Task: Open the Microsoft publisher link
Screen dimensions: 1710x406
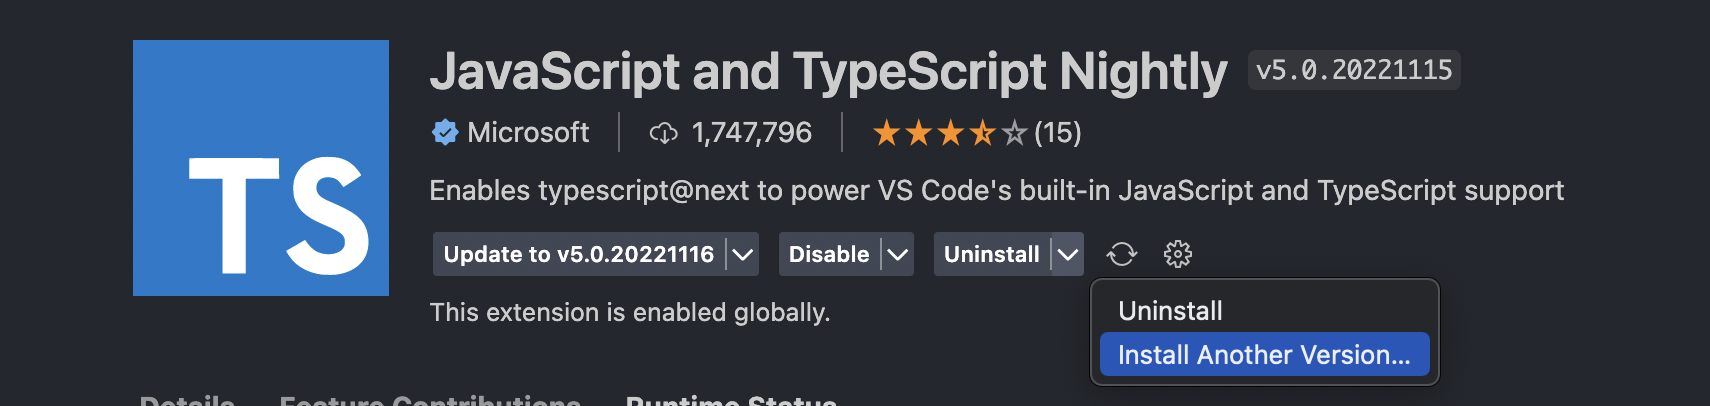Action: coord(528,132)
